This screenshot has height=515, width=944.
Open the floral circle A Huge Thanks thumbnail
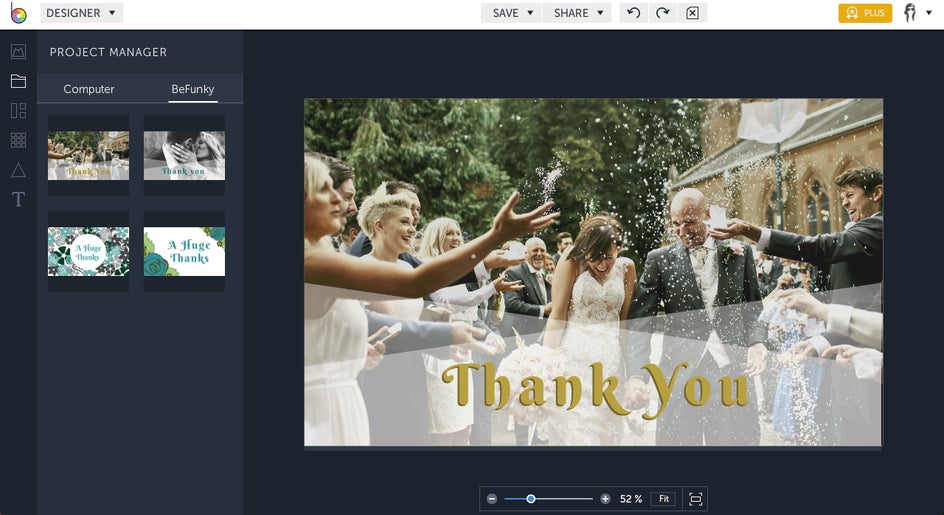coord(88,251)
